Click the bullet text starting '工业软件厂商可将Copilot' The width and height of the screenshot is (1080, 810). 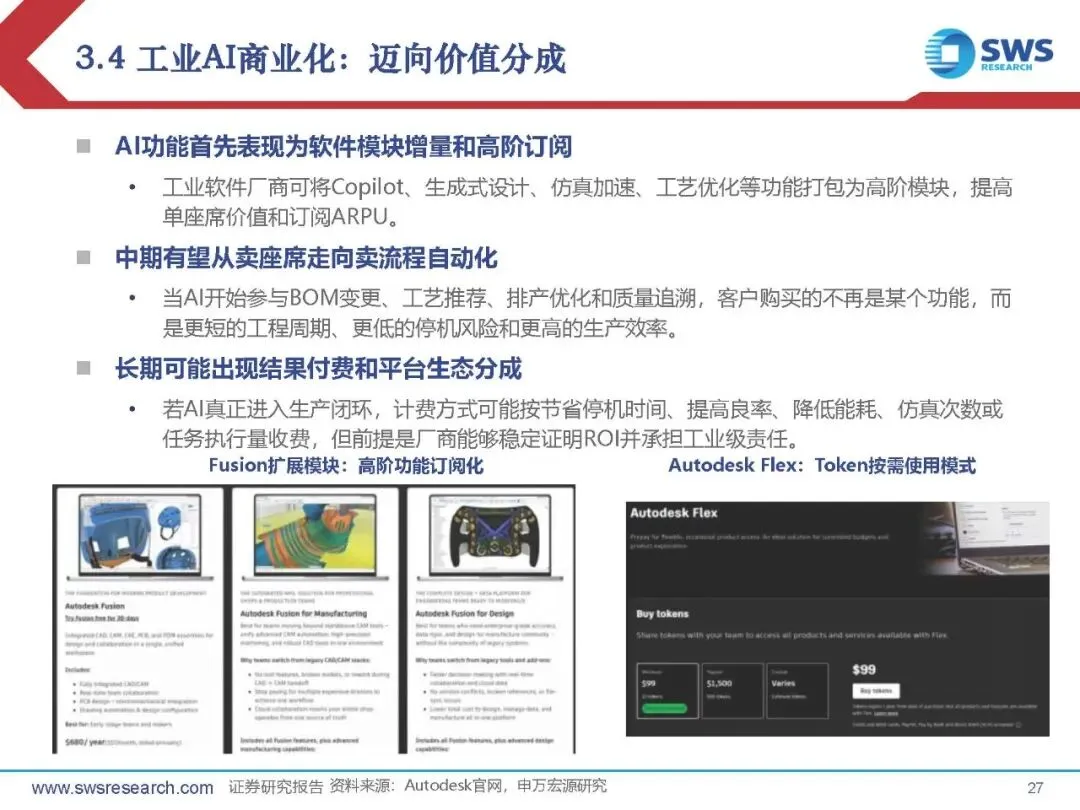point(587,202)
